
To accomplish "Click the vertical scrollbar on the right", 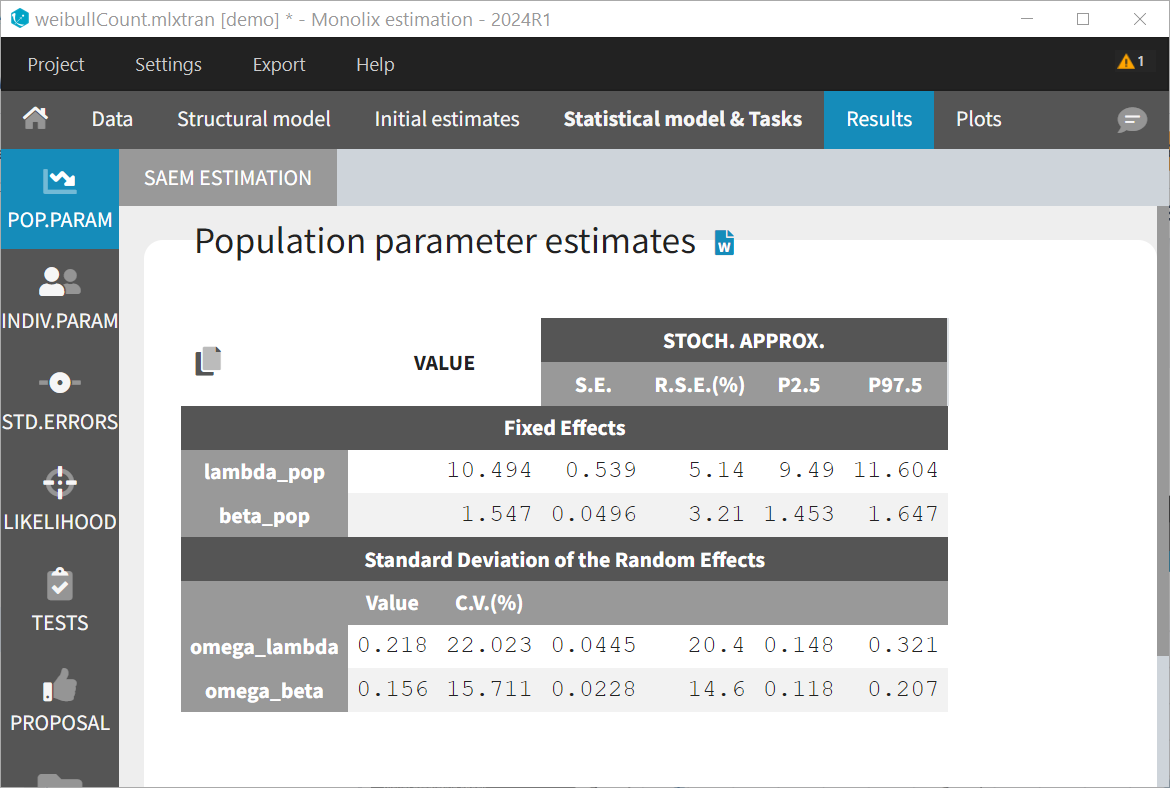I will (x=1162, y=430).
